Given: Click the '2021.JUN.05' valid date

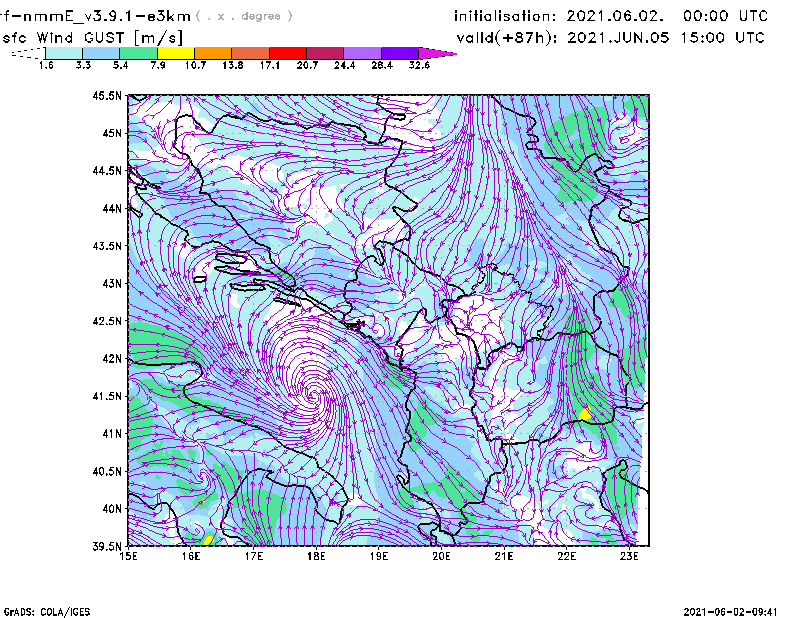Looking at the screenshot, I should [618, 38].
